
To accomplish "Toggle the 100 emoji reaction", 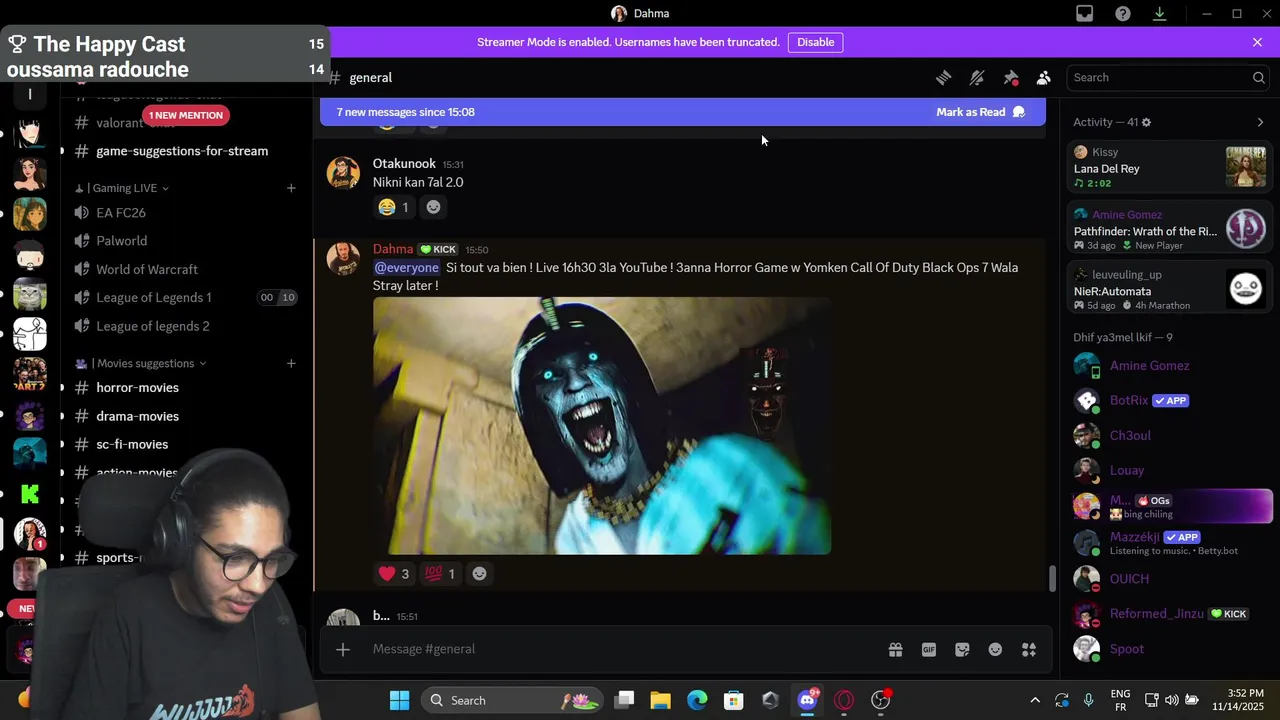I will click(440, 573).
